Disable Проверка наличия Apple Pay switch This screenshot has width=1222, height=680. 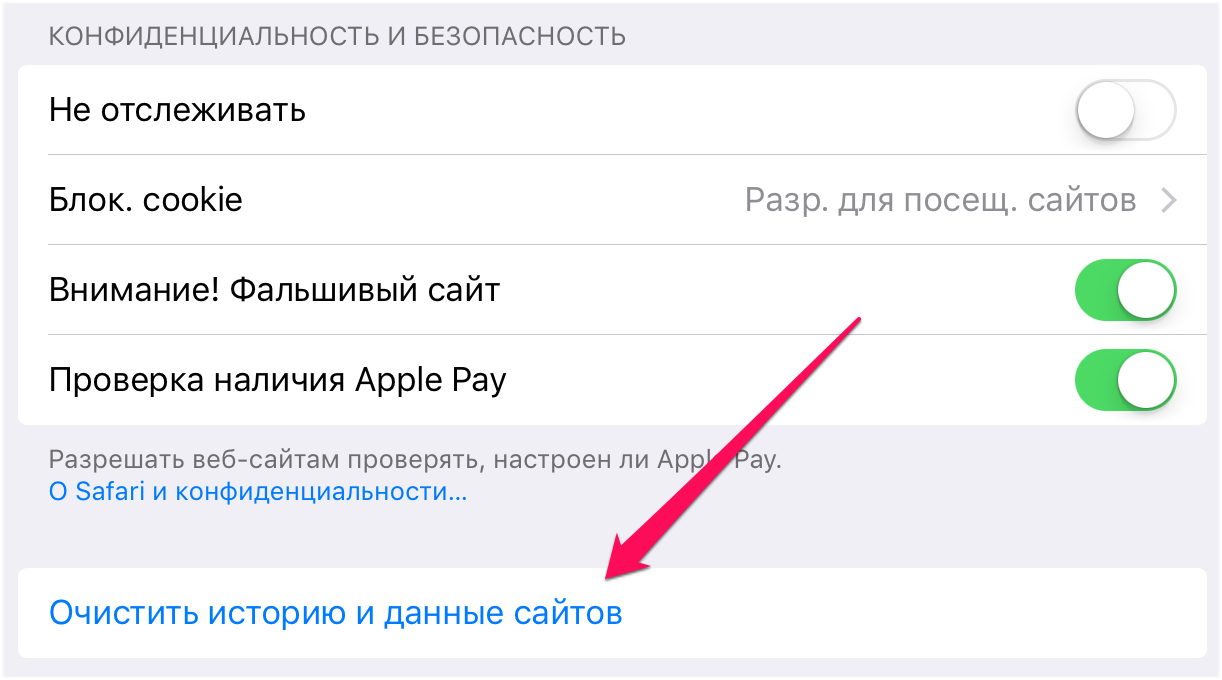[1125, 380]
